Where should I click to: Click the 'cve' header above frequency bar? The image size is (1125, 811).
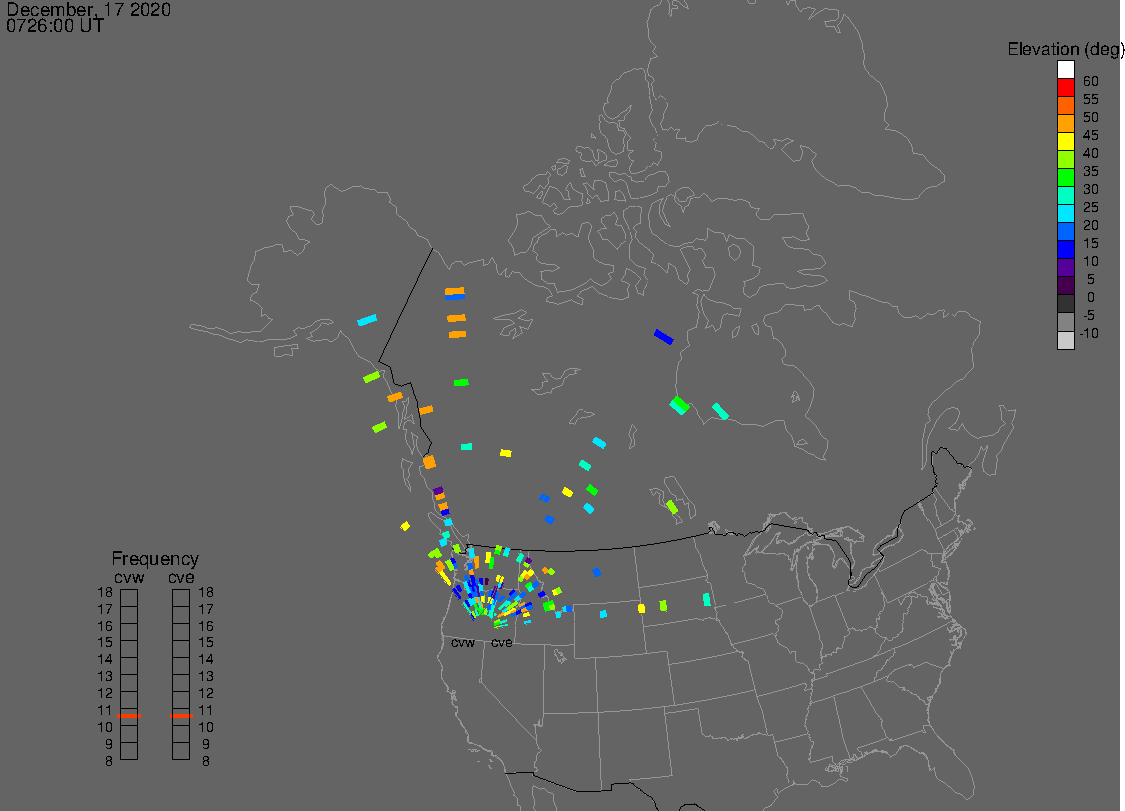(182, 578)
